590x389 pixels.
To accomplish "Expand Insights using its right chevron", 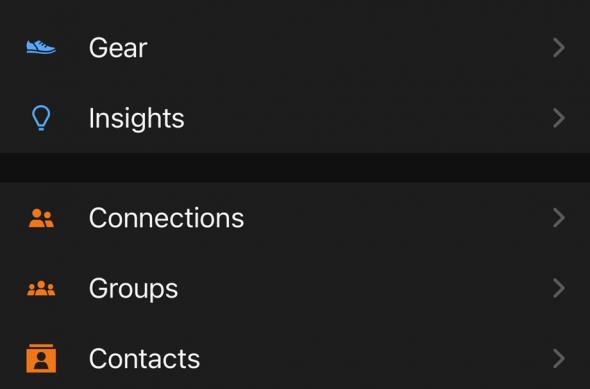I will pos(559,118).
